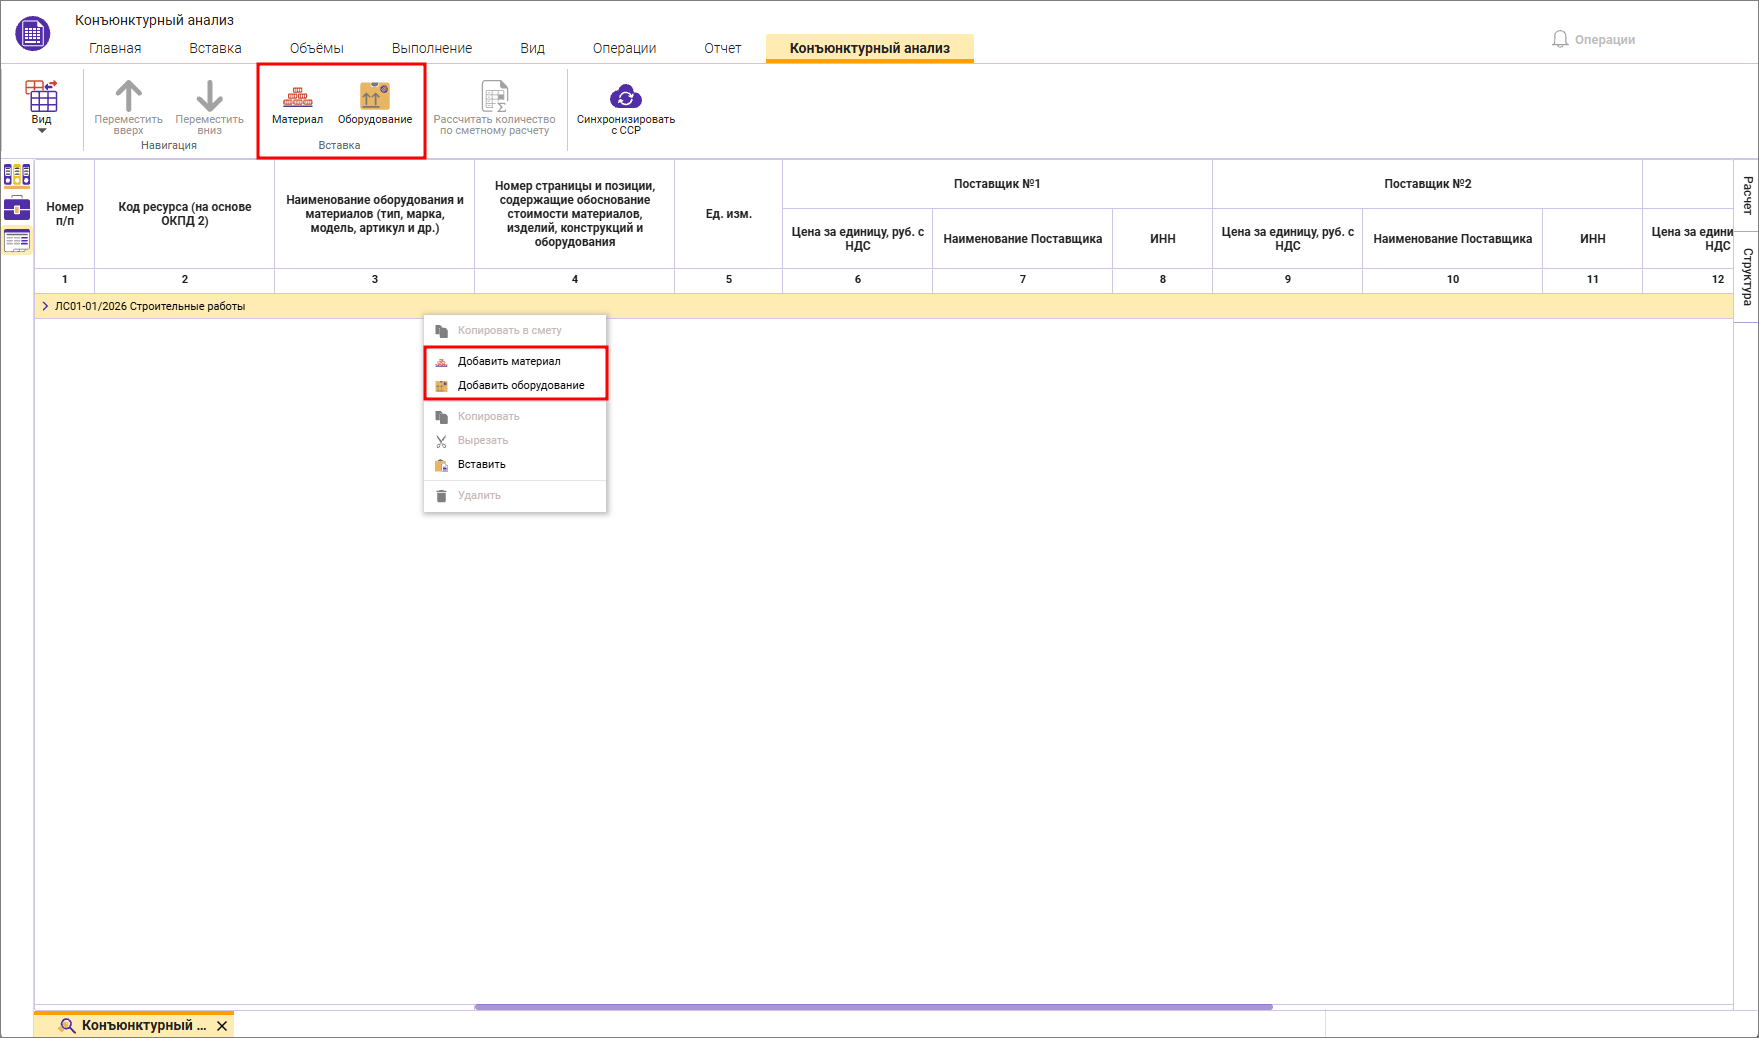Switch to the Операции ribbon tab

point(625,48)
